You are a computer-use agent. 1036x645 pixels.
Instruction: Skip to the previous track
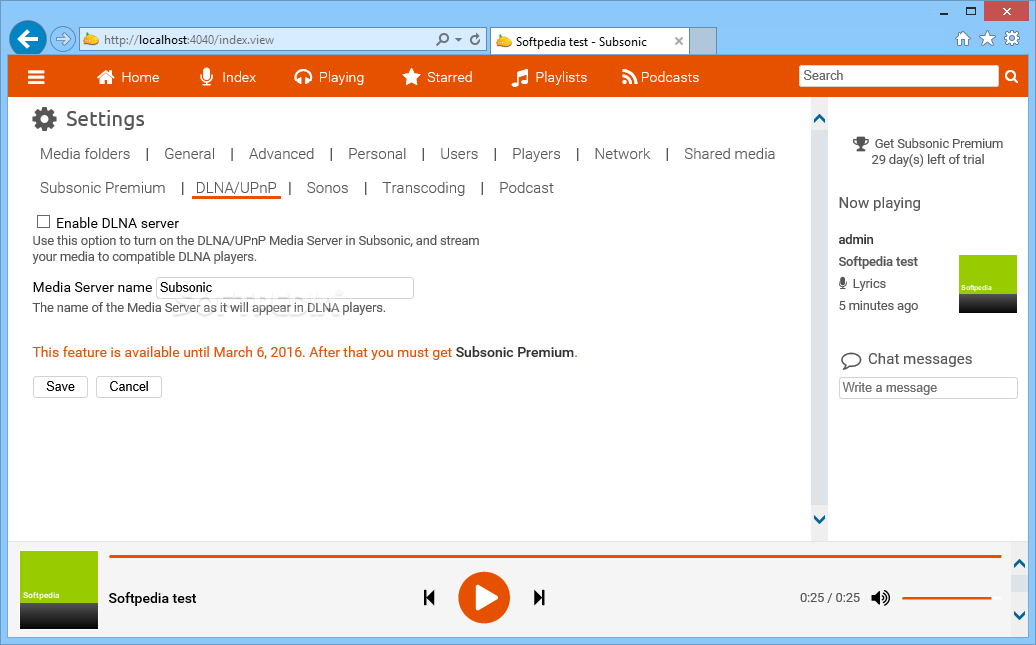(429, 598)
